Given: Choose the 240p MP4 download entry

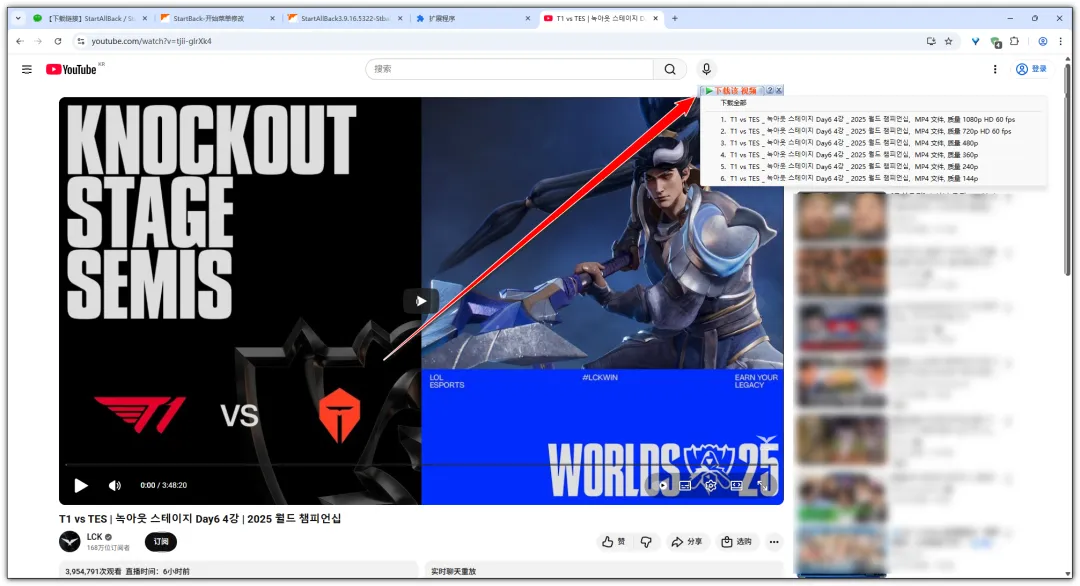Looking at the screenshot, I should coord(849,167).
